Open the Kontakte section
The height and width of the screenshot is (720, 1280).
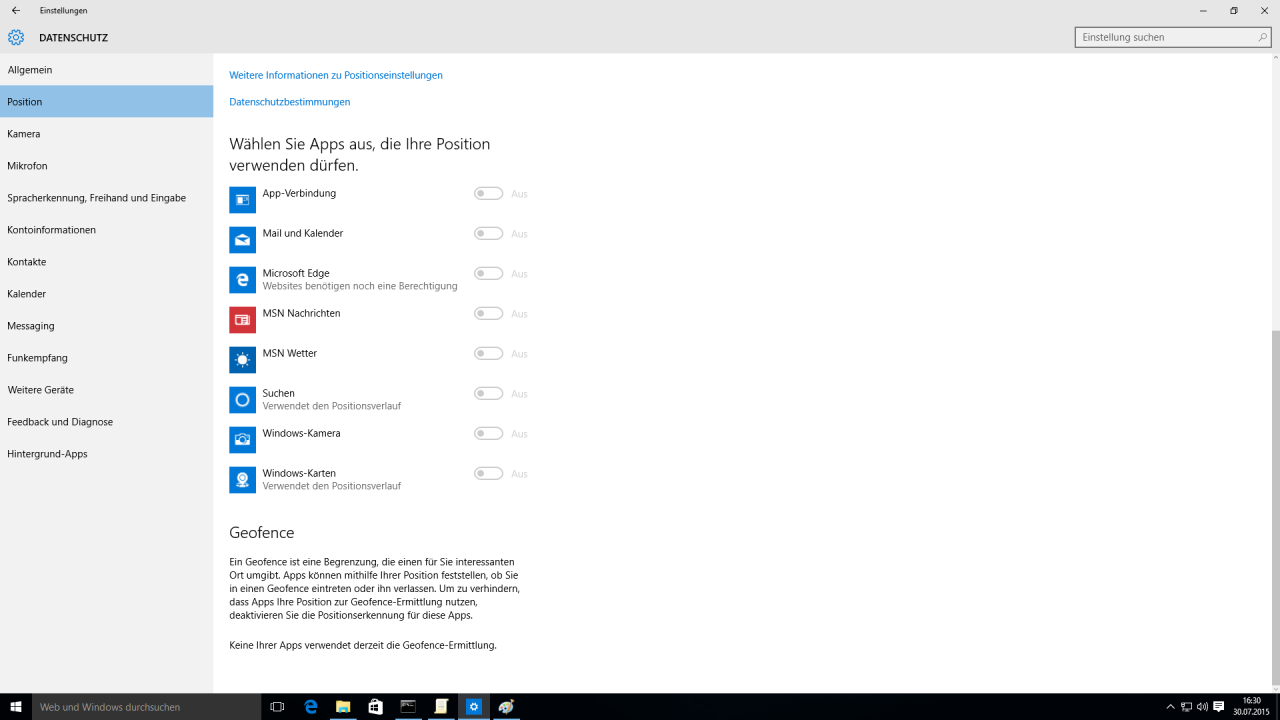106,262
